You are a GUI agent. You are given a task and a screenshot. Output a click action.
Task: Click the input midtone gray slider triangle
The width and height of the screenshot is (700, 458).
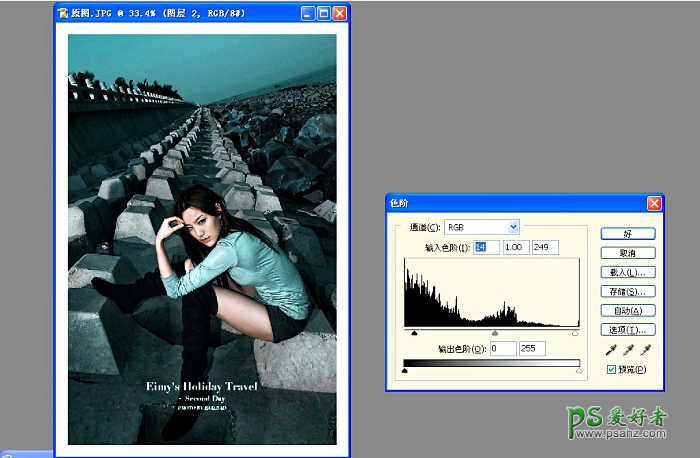pos(494,333)
